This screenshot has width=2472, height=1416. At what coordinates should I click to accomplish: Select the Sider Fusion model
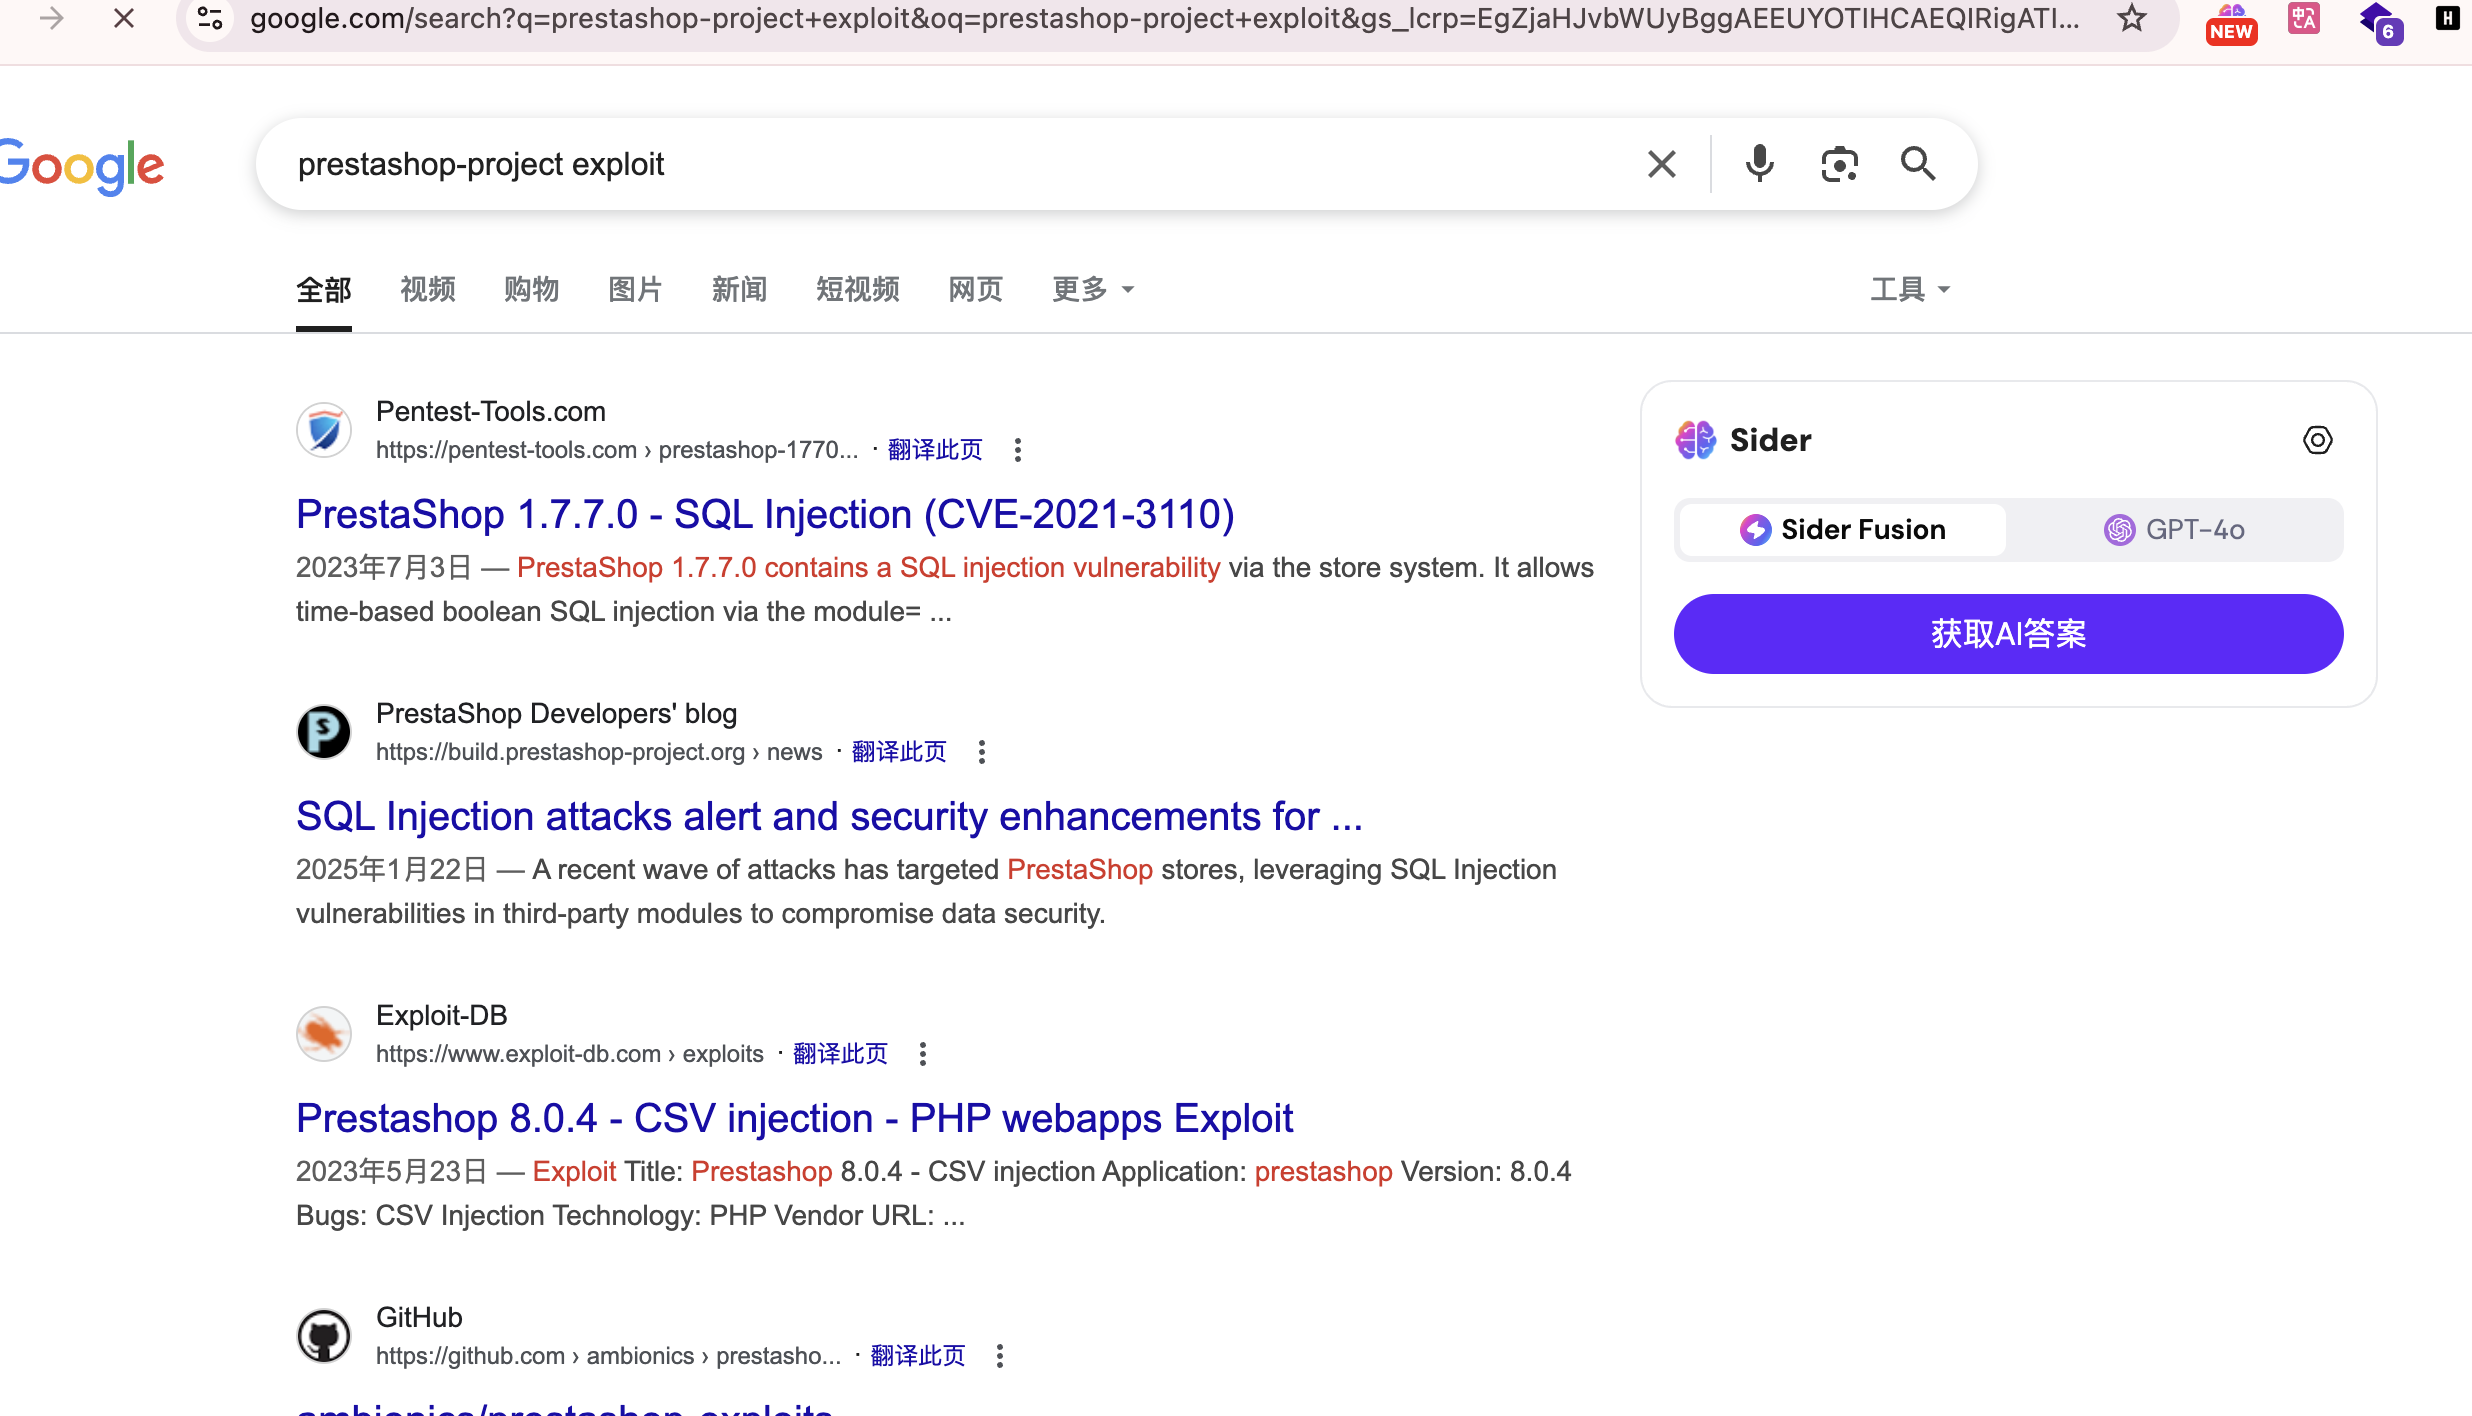[1843, 530]
